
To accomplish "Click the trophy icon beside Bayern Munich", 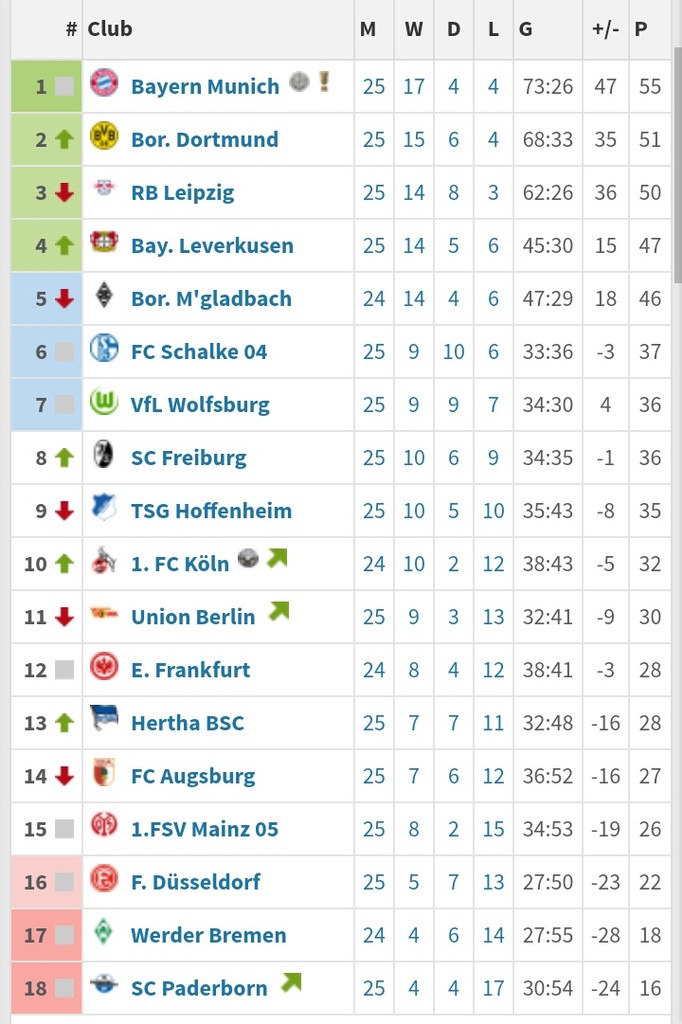I will [324, 82].
